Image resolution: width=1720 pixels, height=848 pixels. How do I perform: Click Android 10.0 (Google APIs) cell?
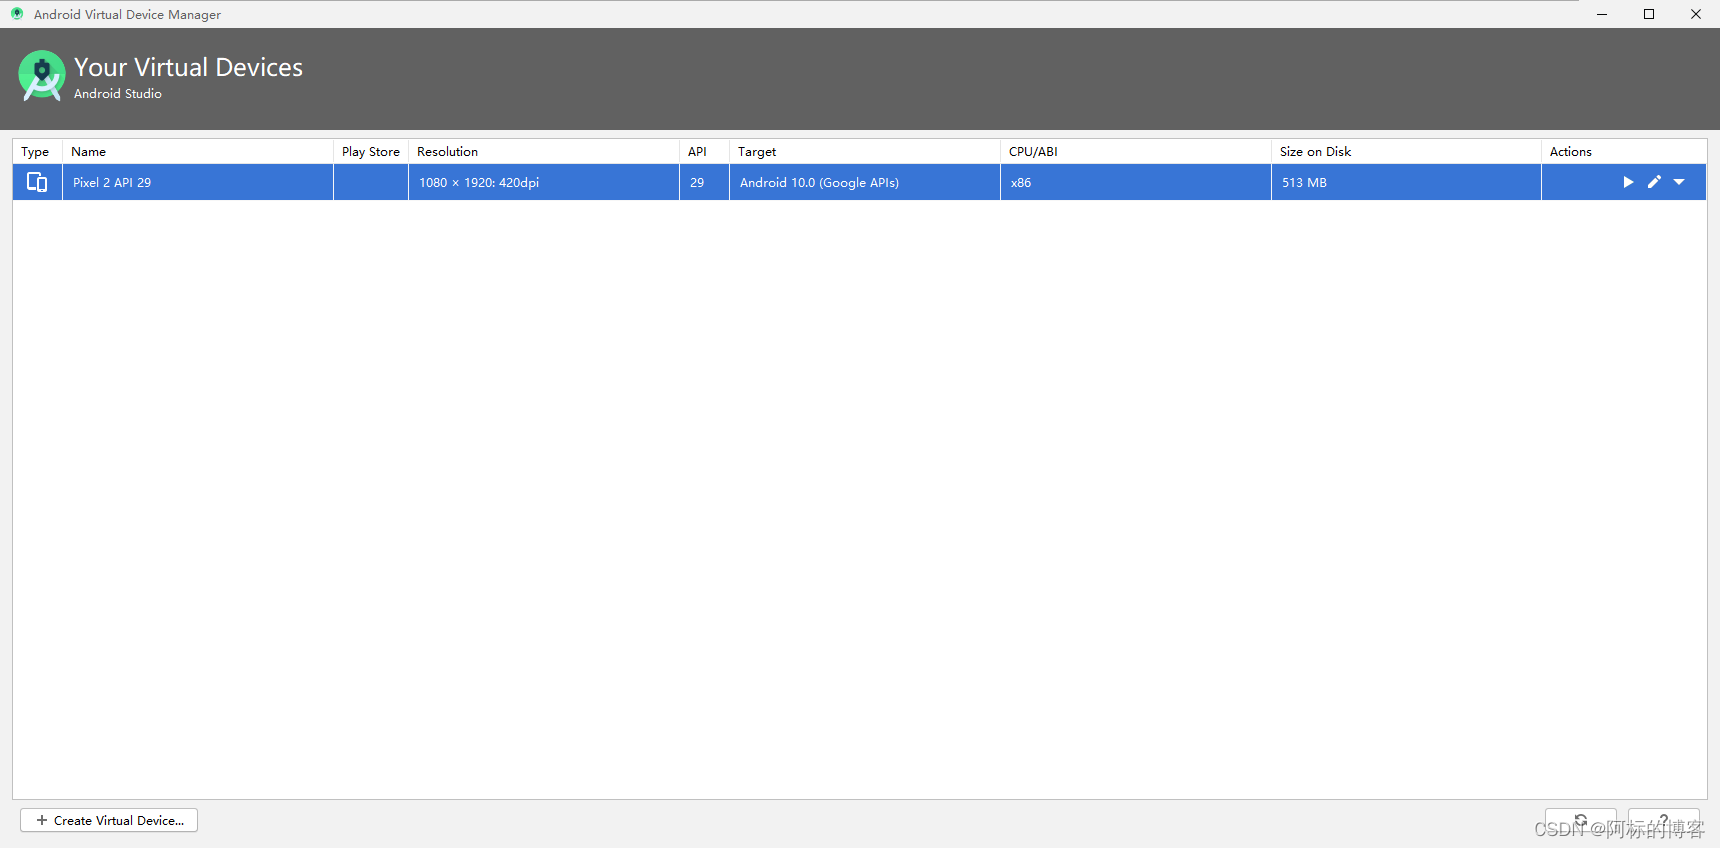(865, 182)
